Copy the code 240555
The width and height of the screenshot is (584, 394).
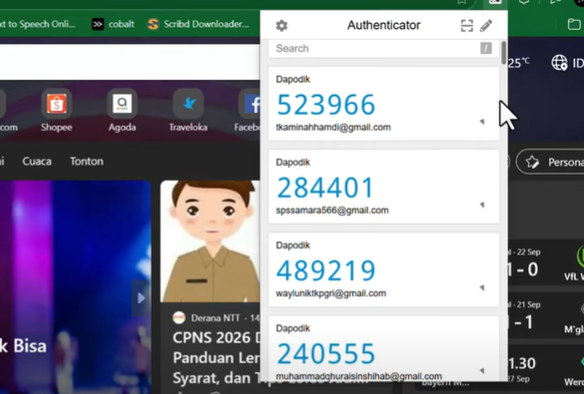tap(326, 354)
